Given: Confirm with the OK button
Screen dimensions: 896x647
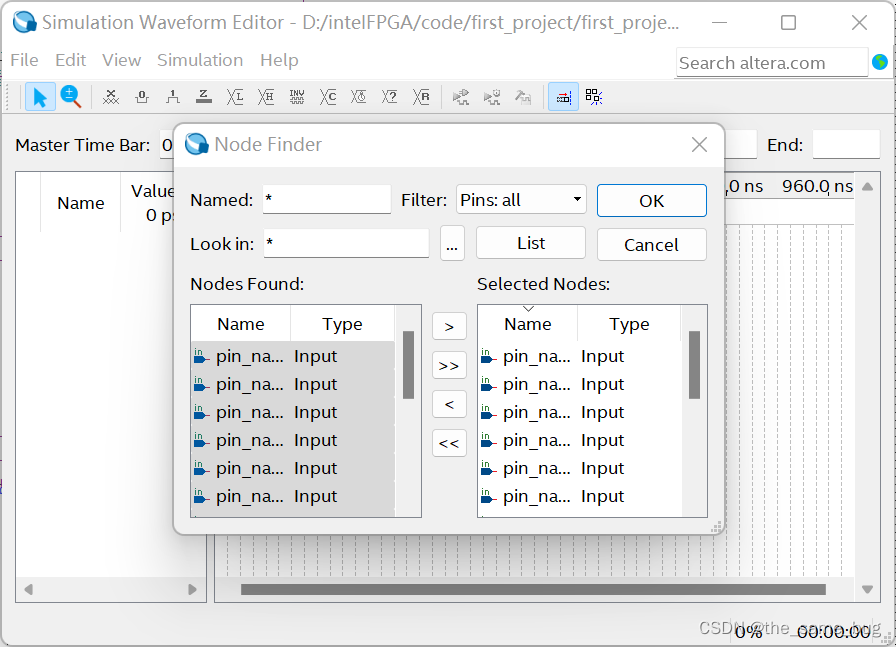Looking at the screenshot, I should point(651,201).
